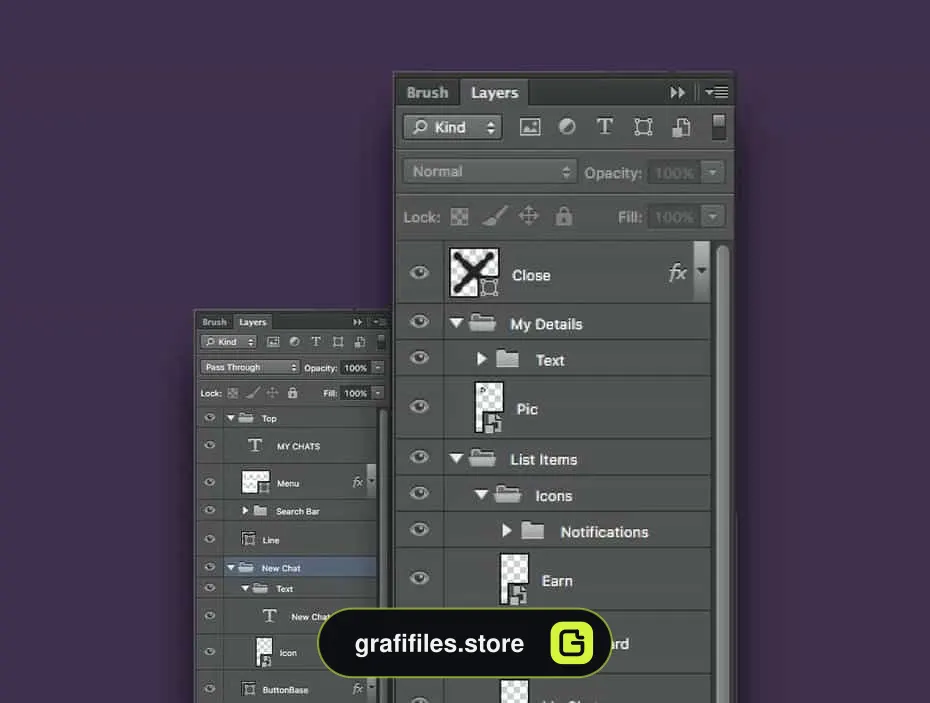This screenshot has width=930, height=703.
Task: Click lock transparent pixels icon in large panel
Action: pos(459,217)
